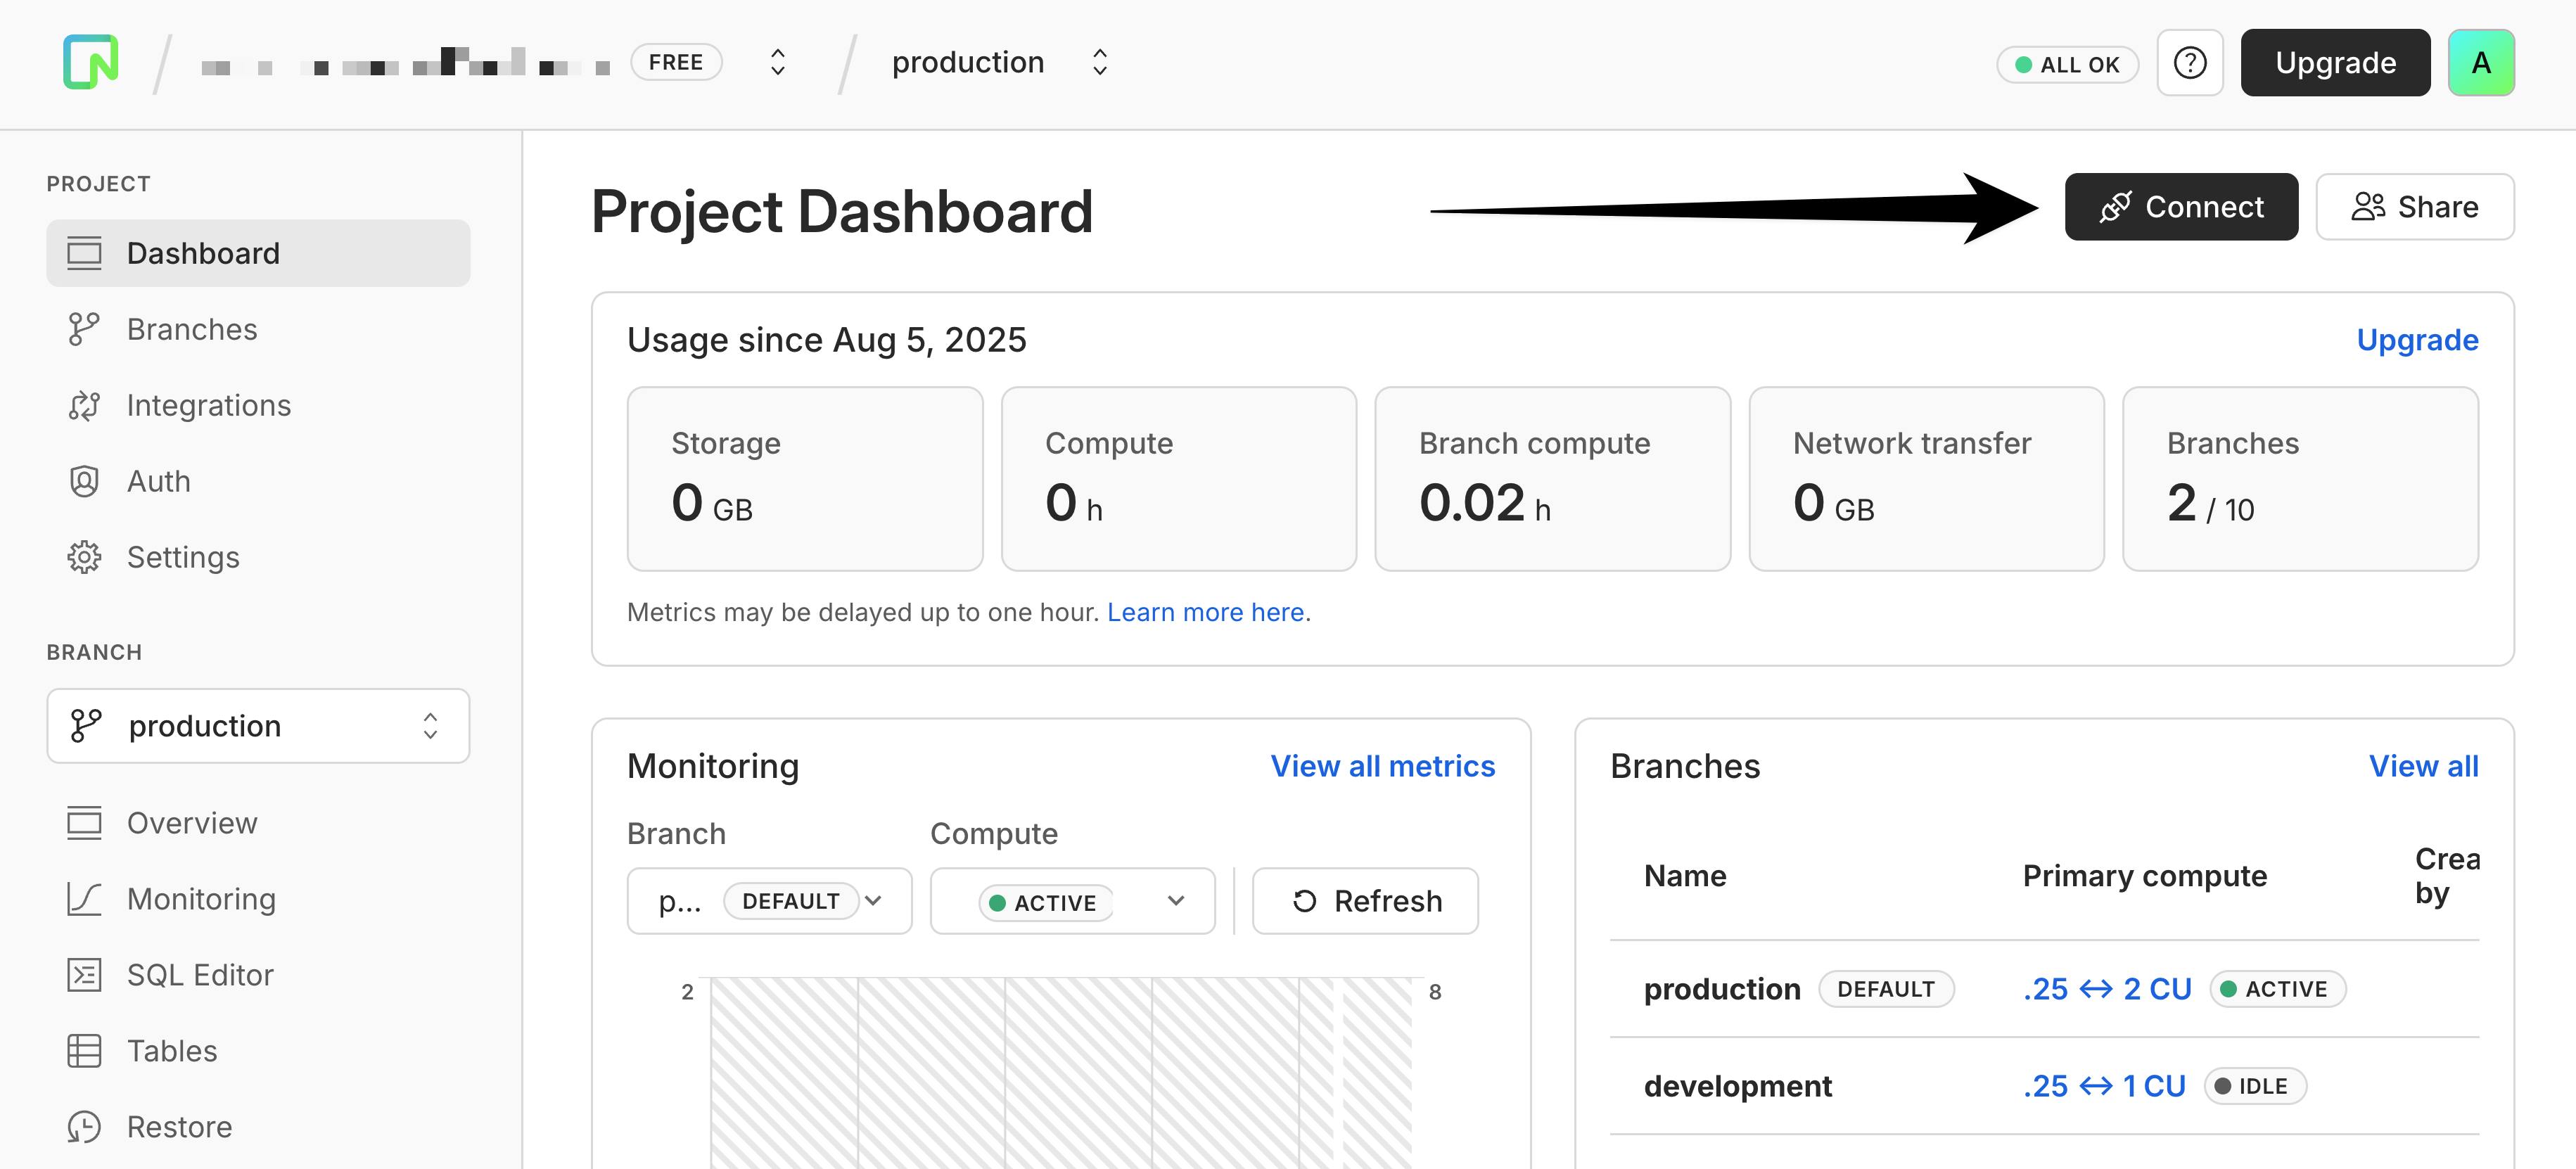2576x1169 pixels.
Task: Click the Branches 2 / 10 card
Action: [2301, 479]
